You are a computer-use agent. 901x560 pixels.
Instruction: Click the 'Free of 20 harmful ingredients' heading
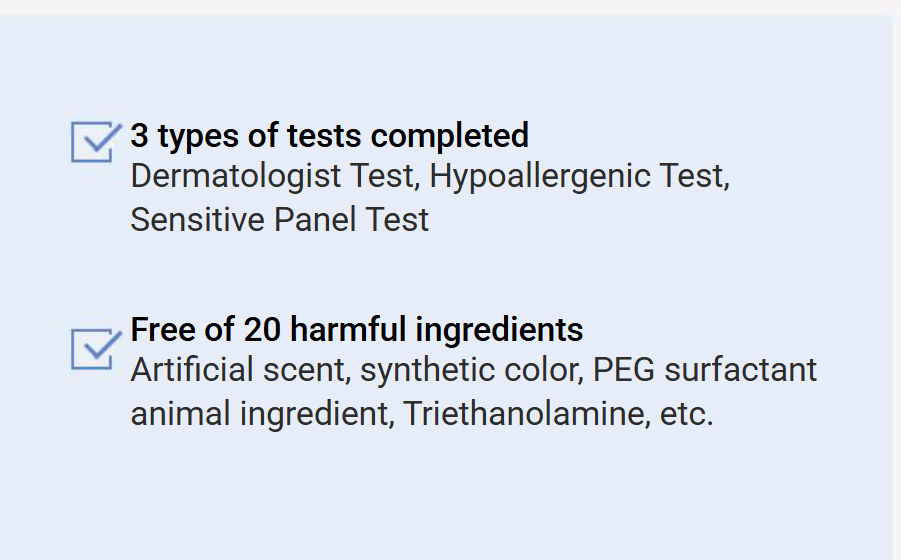pos(357,329)
